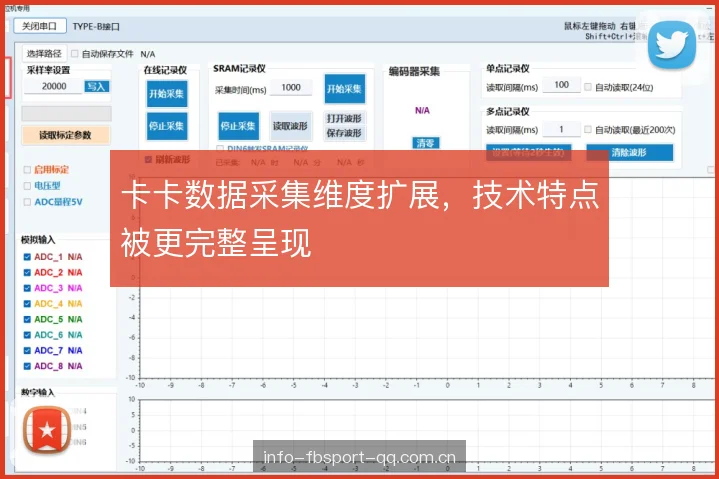Viewport: 719px width, 479px height.
Task: Click the 单点记录仪 读取间隔 field showing 100
Action: pos(561,85)
